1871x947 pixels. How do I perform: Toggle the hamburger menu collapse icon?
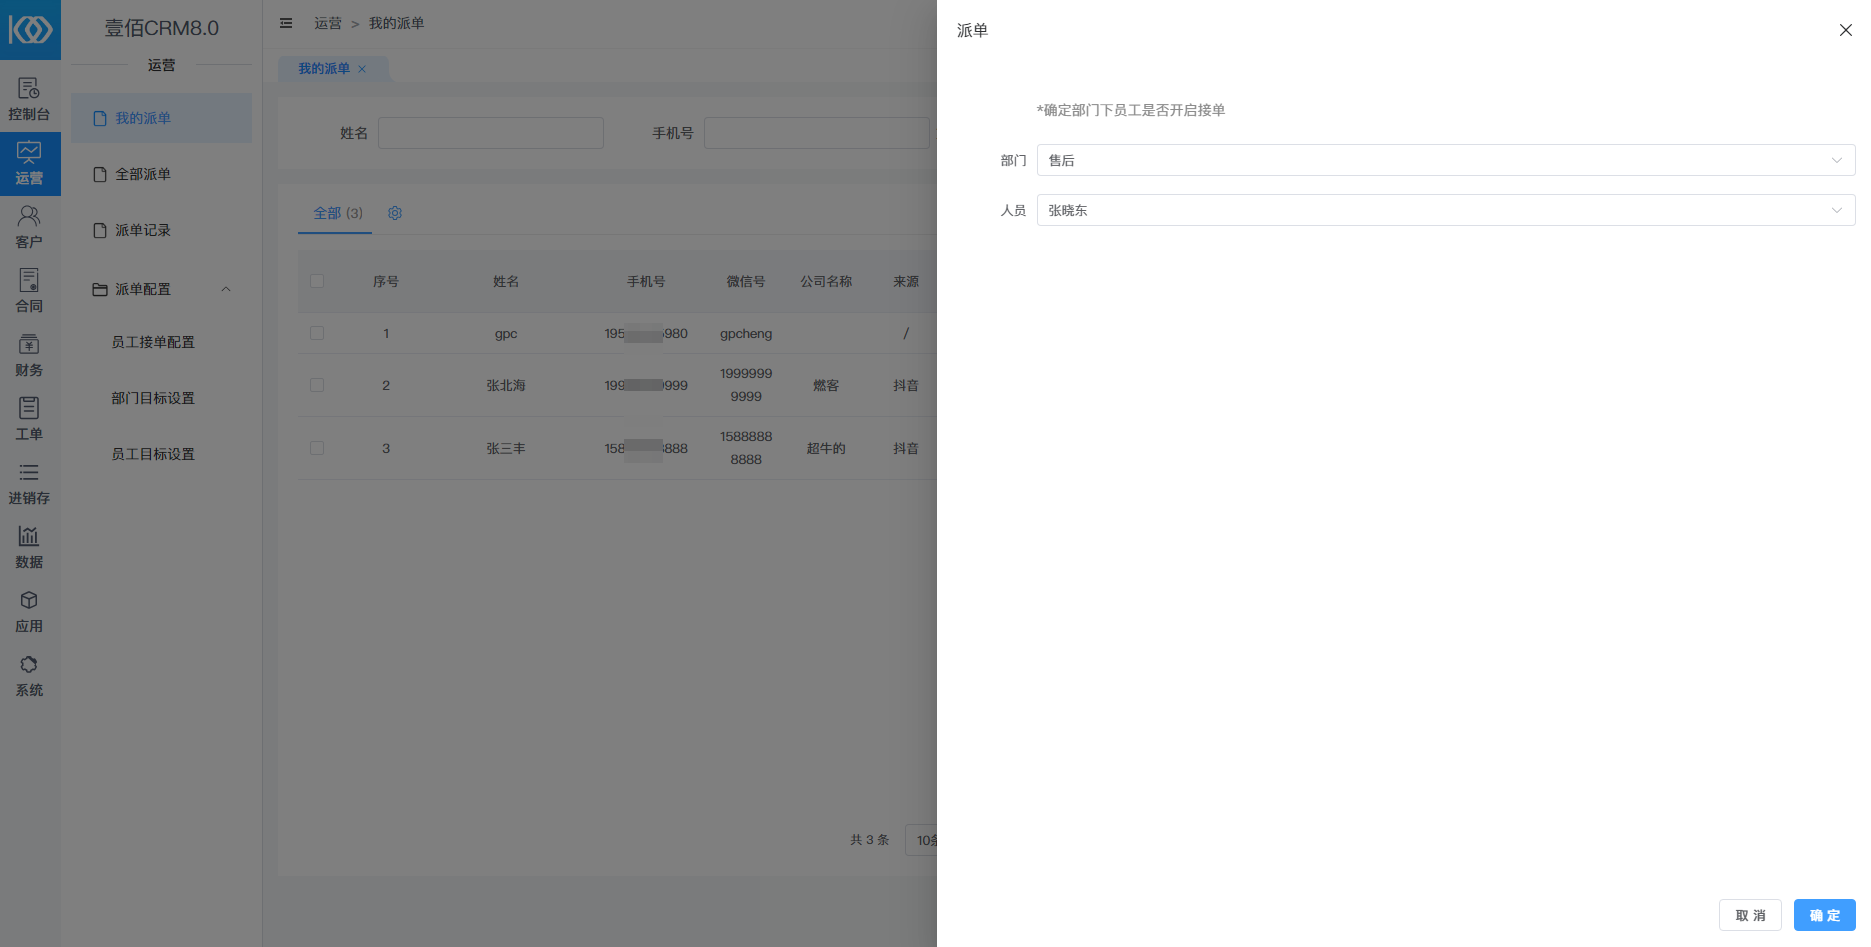(x=286, y=23)
